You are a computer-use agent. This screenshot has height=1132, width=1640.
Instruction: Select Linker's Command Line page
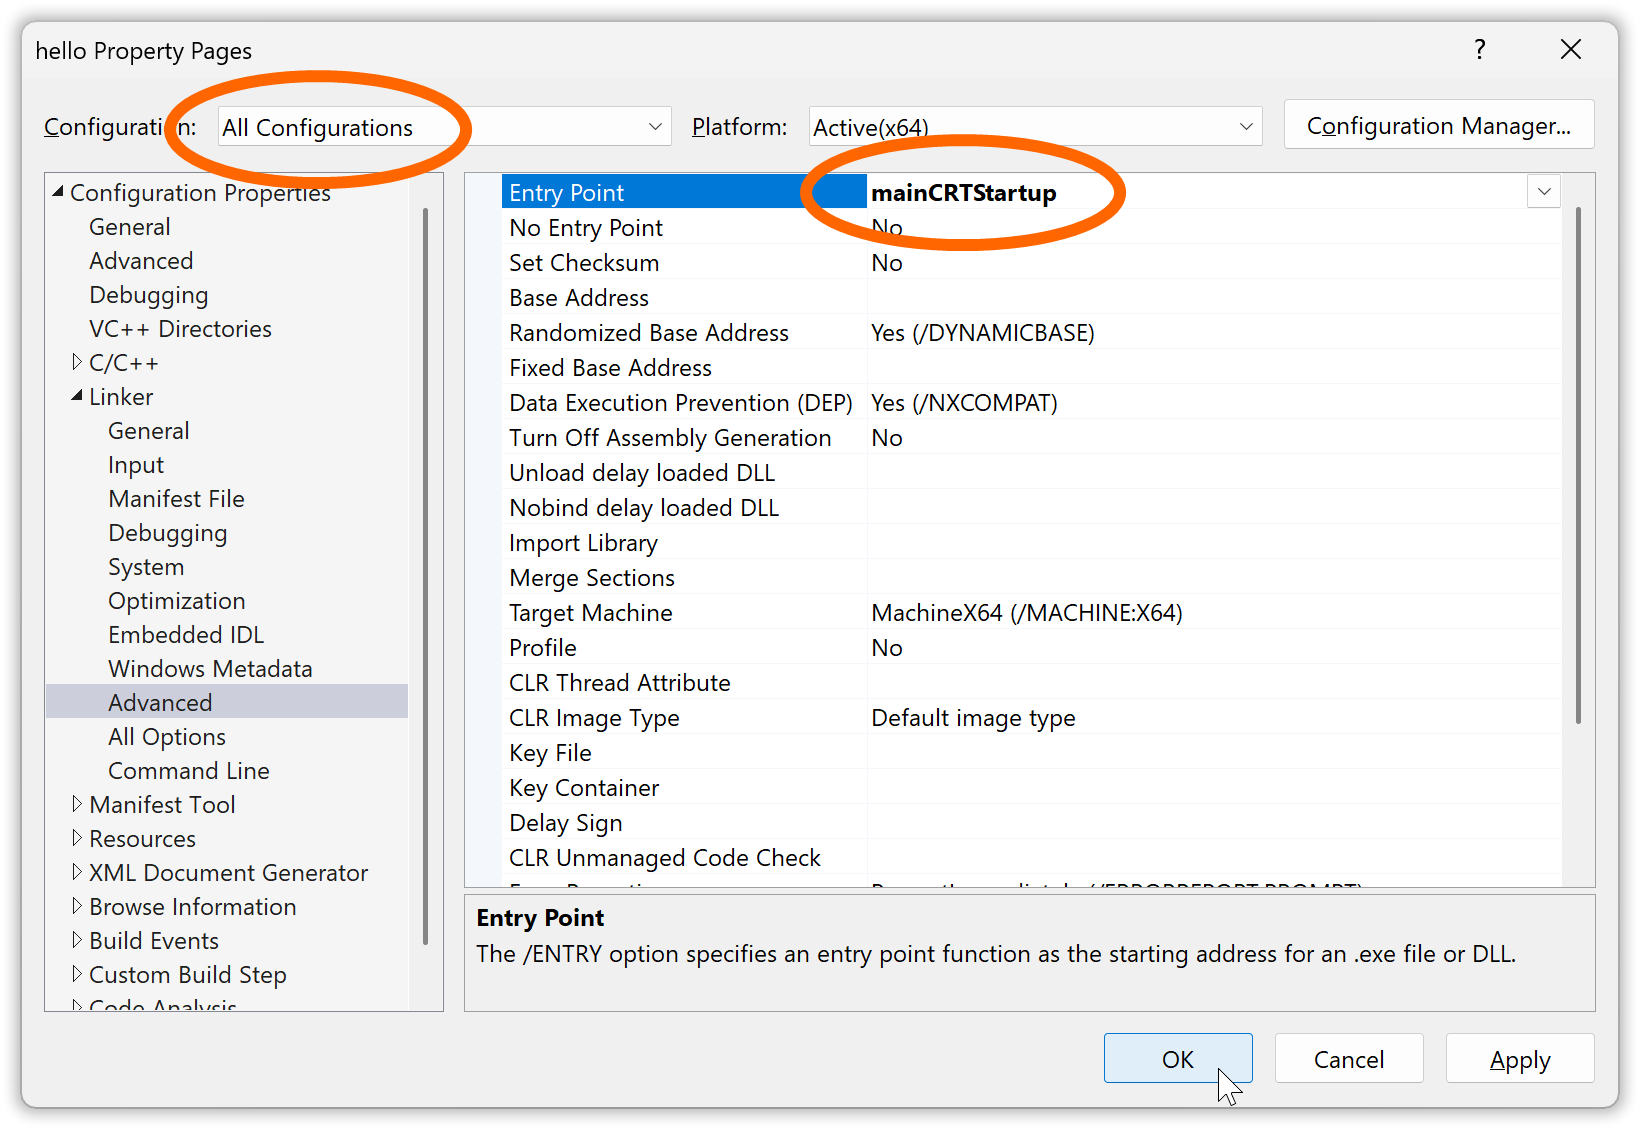[188, 771]
